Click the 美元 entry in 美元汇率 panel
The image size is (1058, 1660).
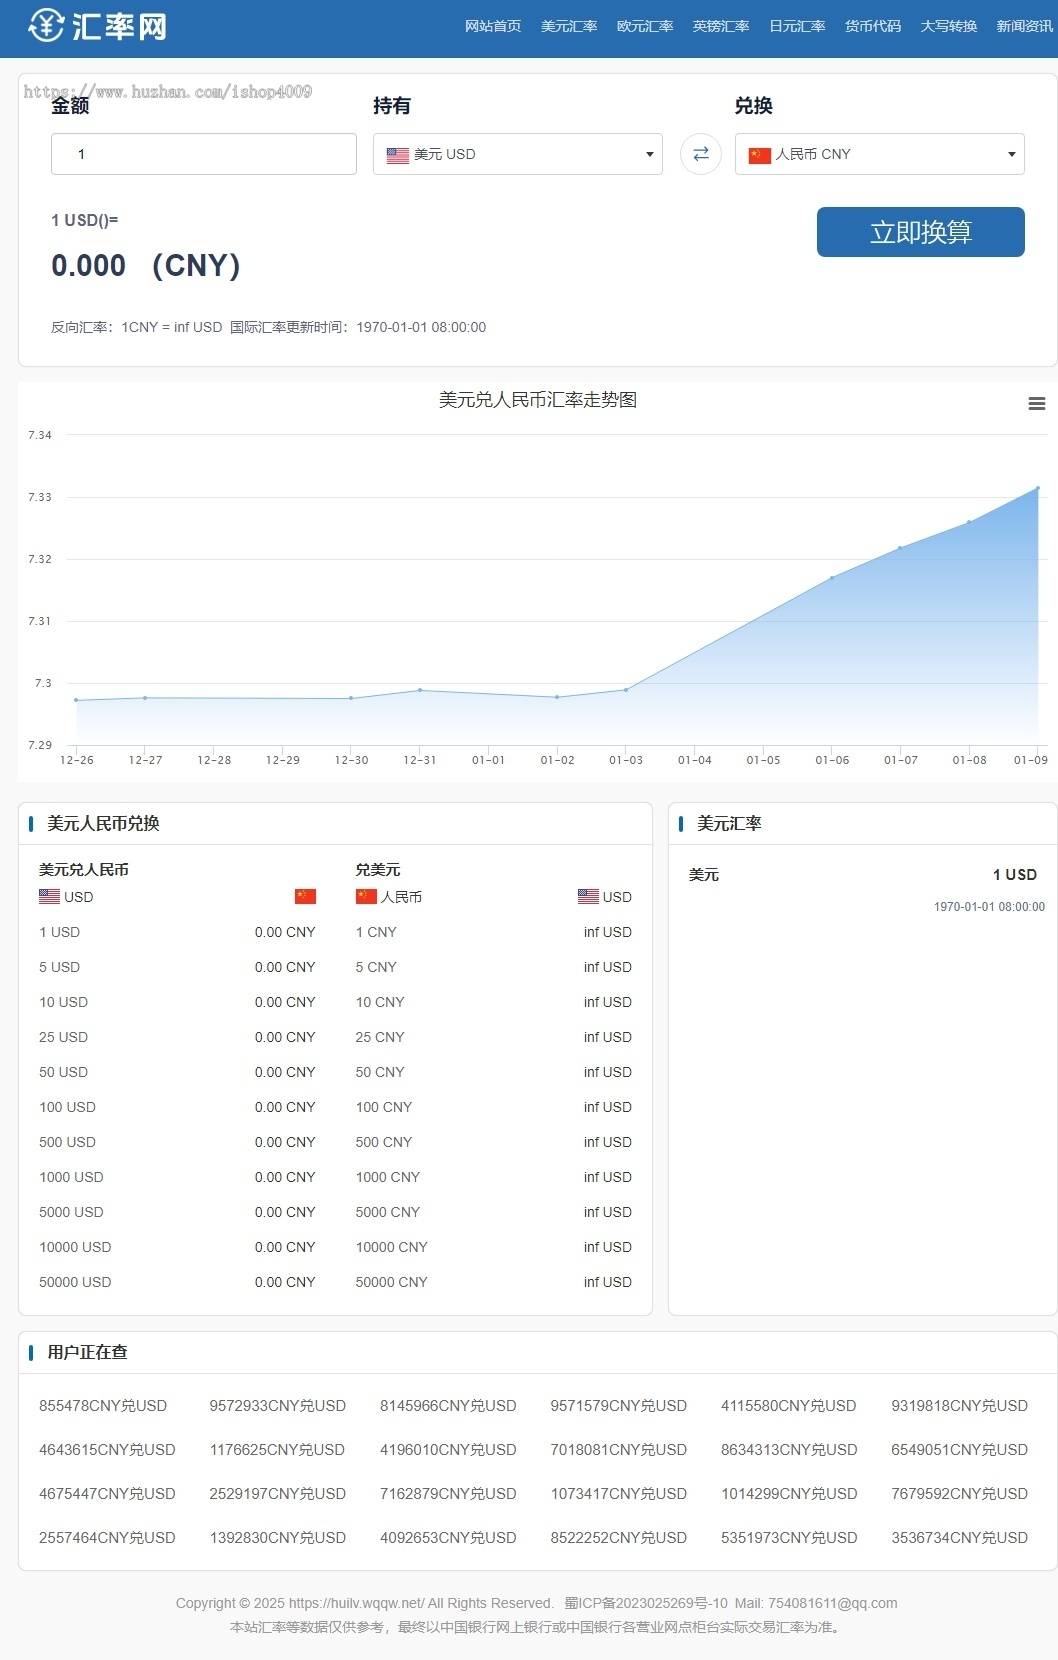pyautogui.click(x=704, y=874)
